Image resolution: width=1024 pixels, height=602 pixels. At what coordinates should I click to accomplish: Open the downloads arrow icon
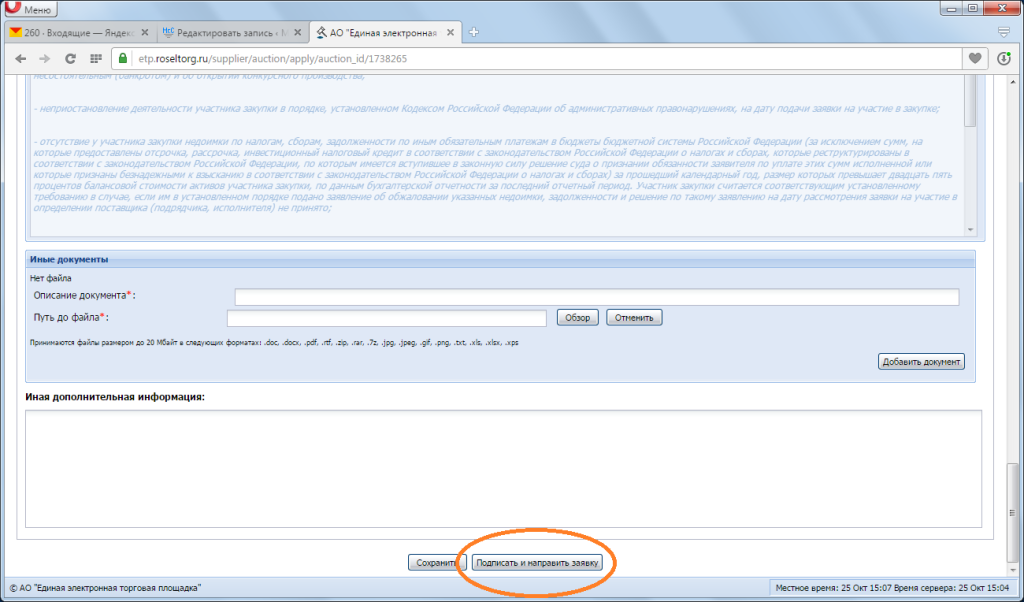click(x=1004, y=59)
